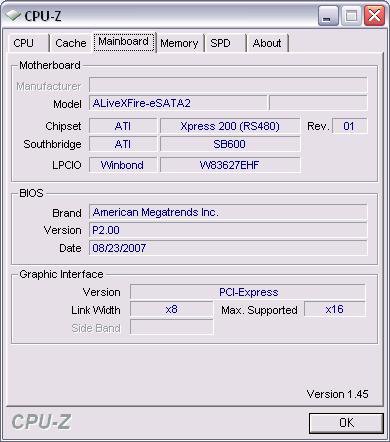Click the SB600 southbridge field
The height and width of the screenshot is (442, 390).
230,144
